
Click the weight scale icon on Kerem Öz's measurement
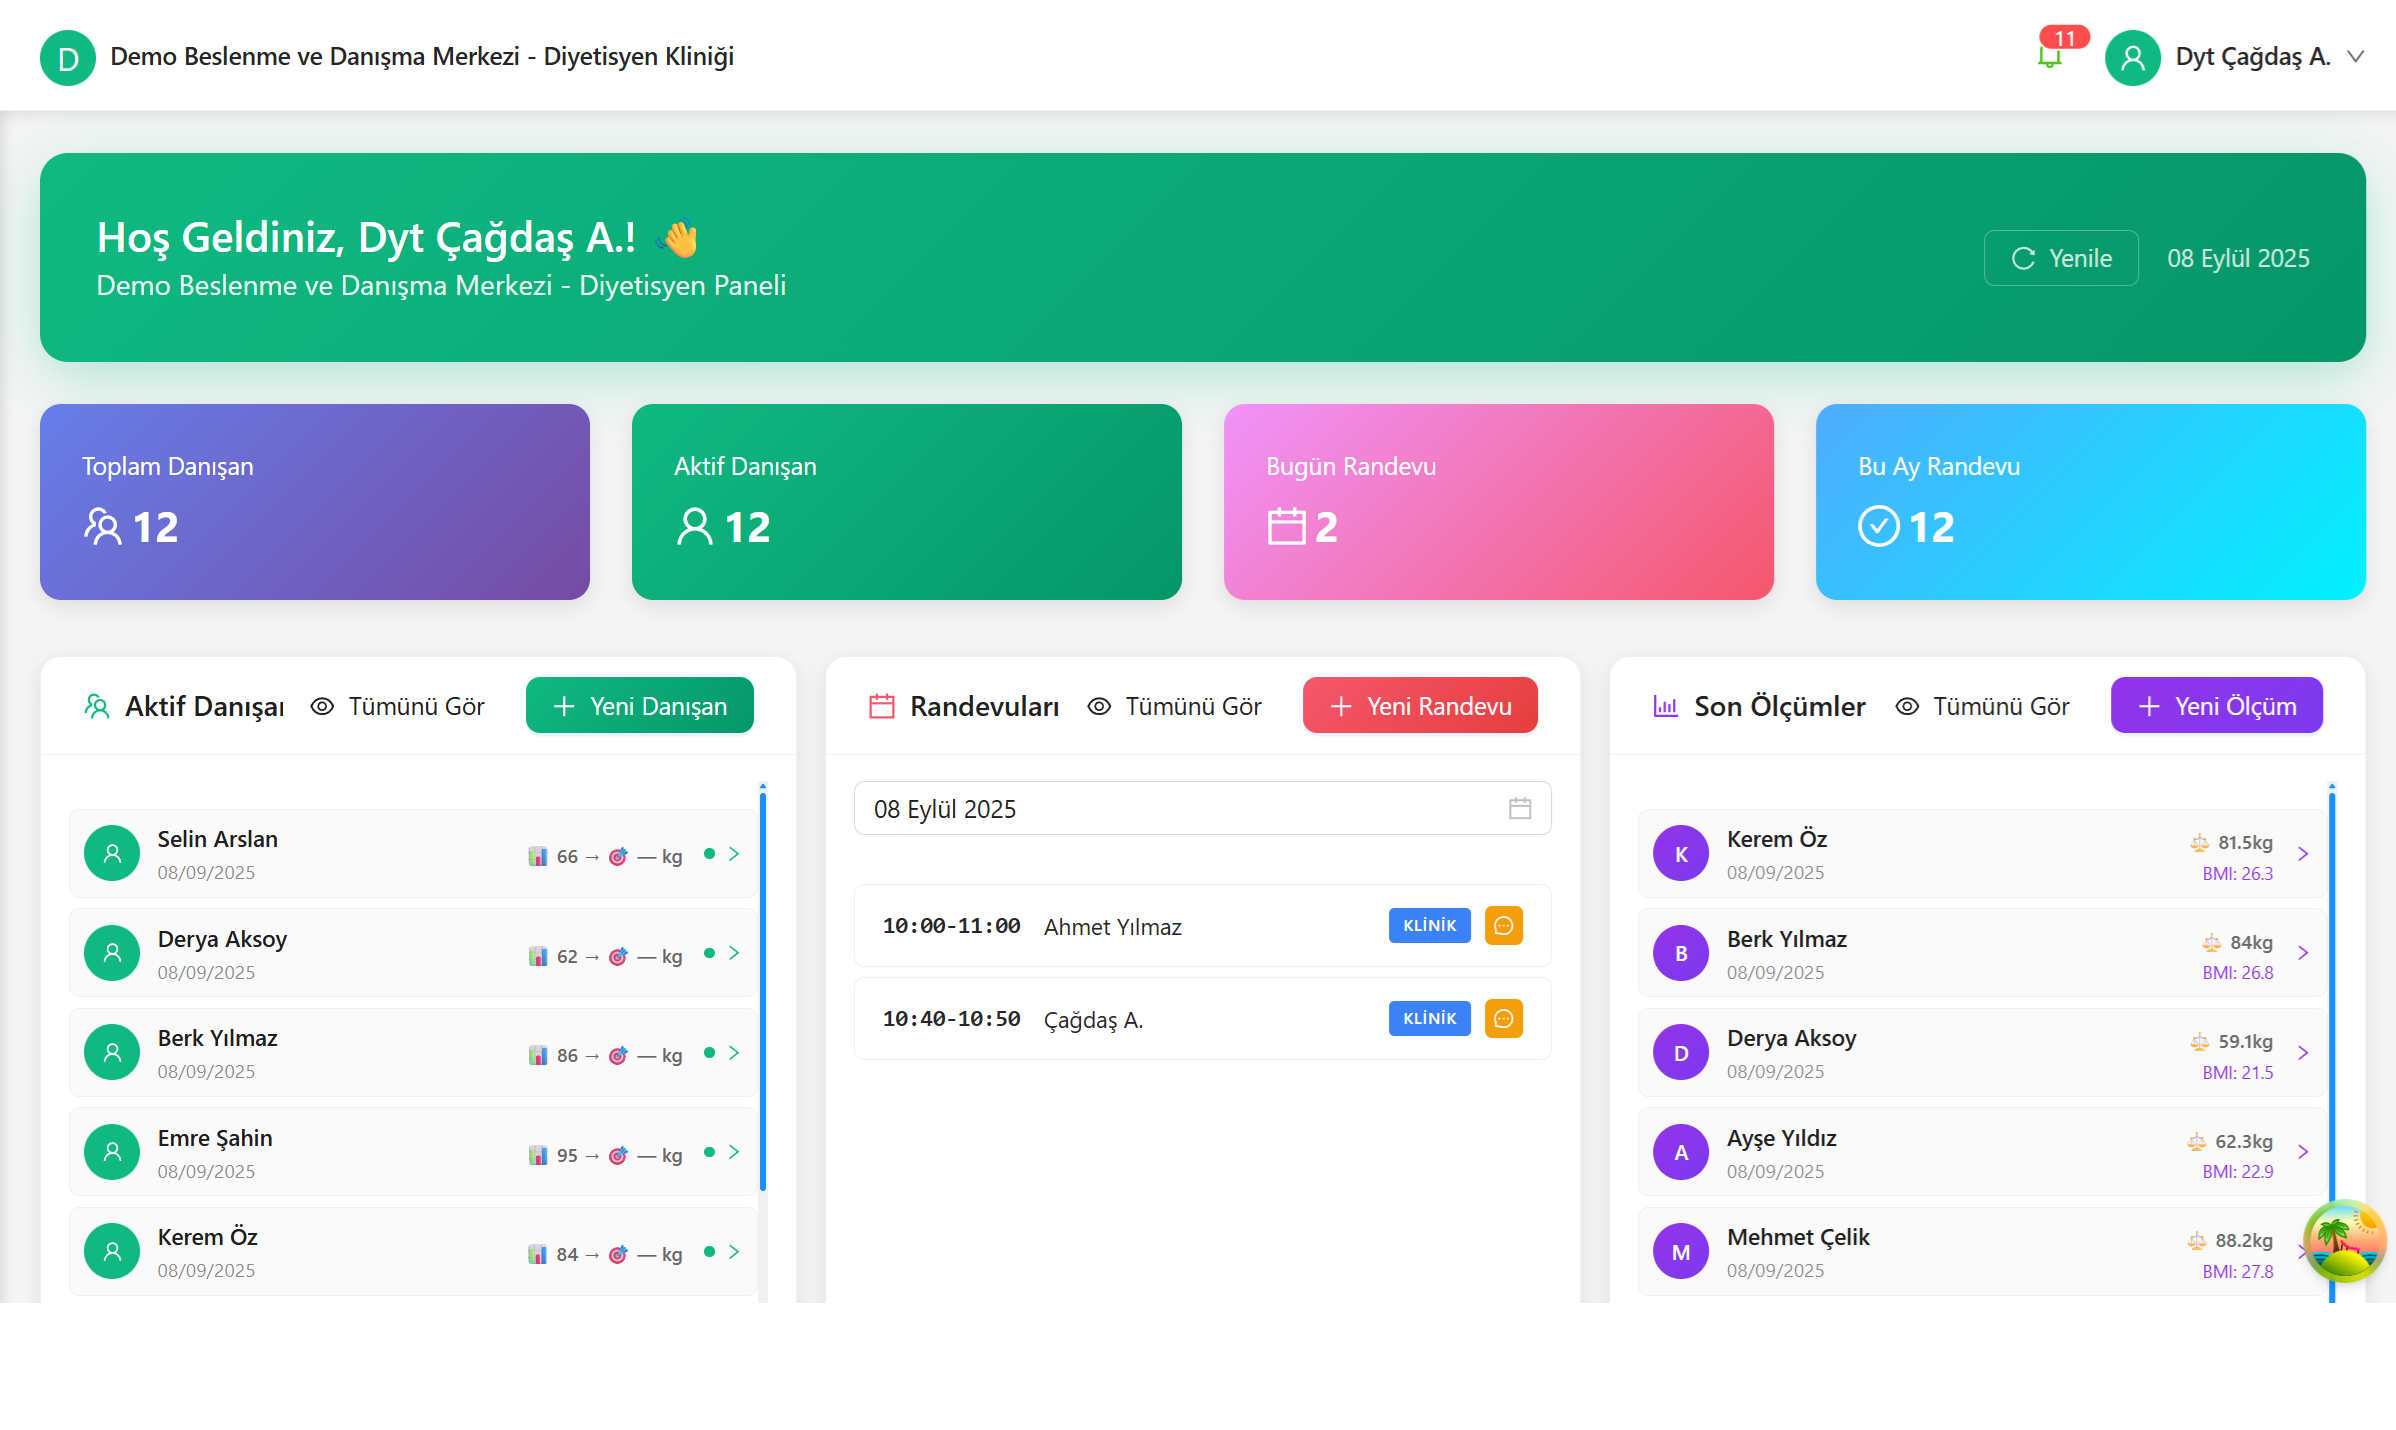click(x=2199, y=843)
